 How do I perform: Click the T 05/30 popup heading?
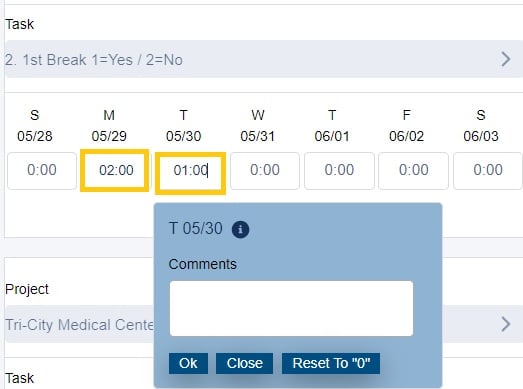click(196, 229)
